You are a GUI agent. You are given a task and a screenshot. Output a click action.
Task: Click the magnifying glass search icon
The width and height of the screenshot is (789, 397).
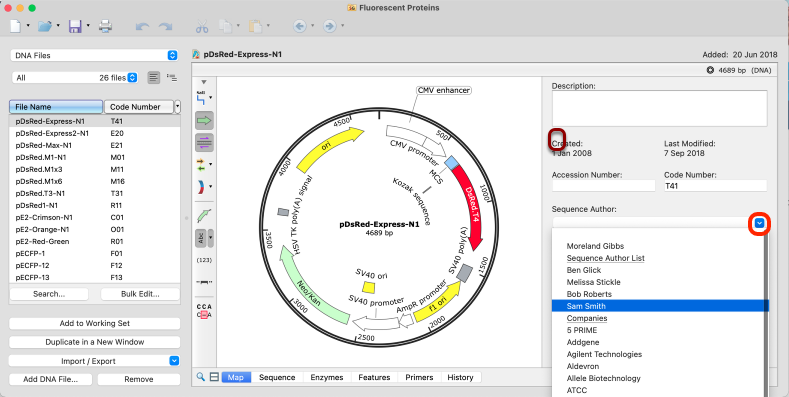(x=201, y=377)
